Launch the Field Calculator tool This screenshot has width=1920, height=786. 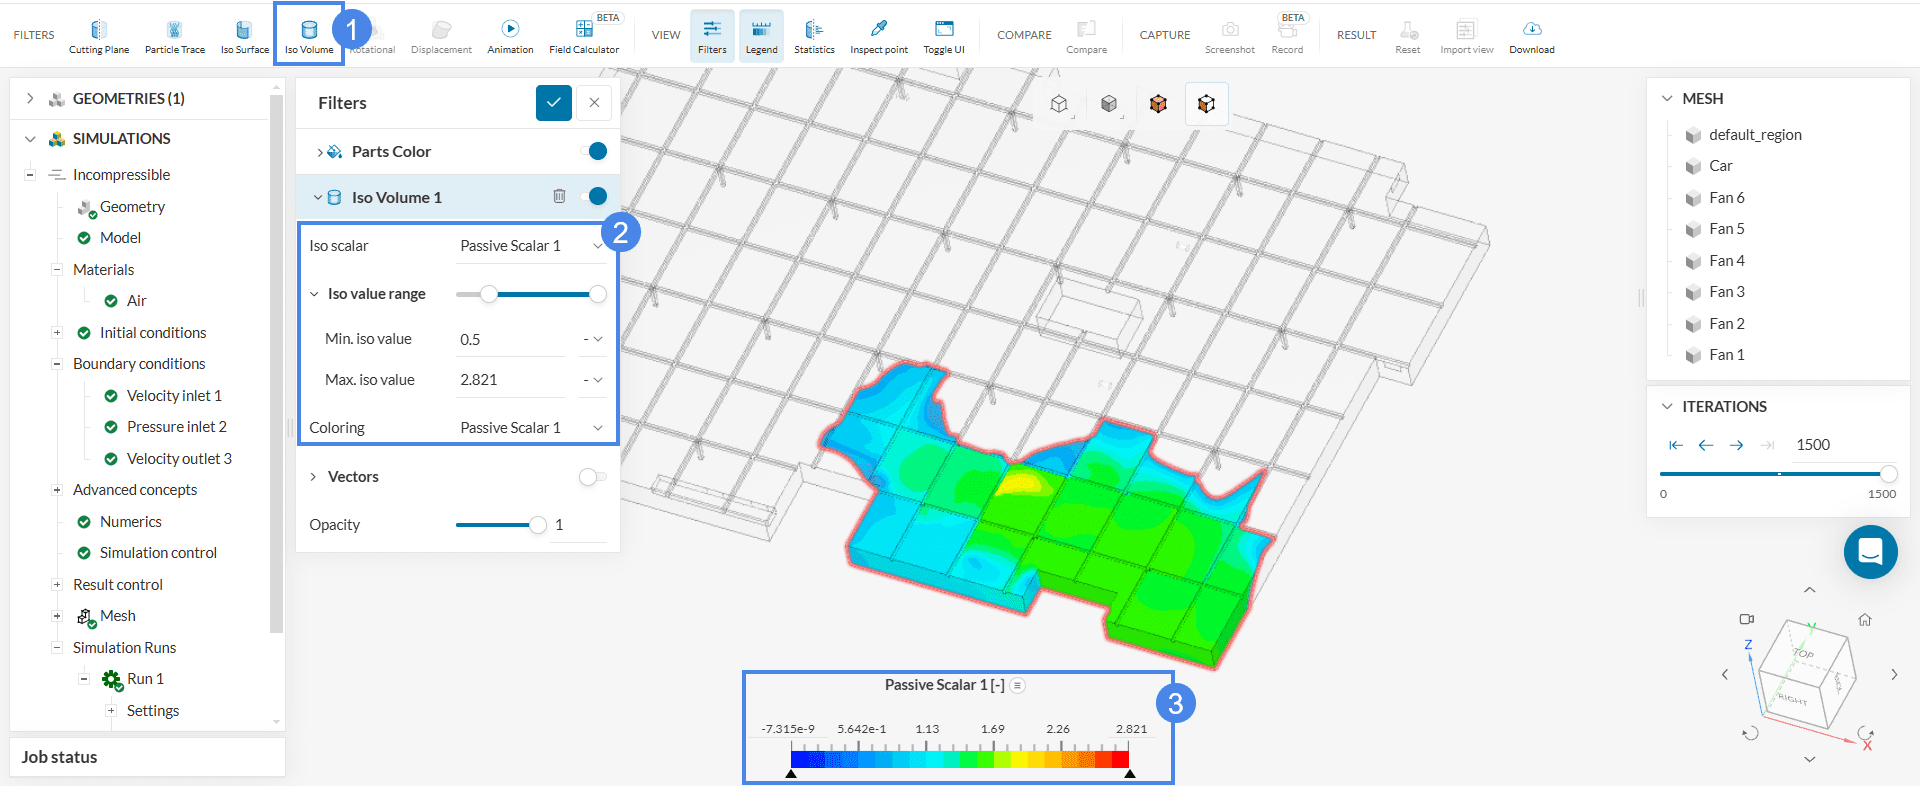(x=584, y=36)
